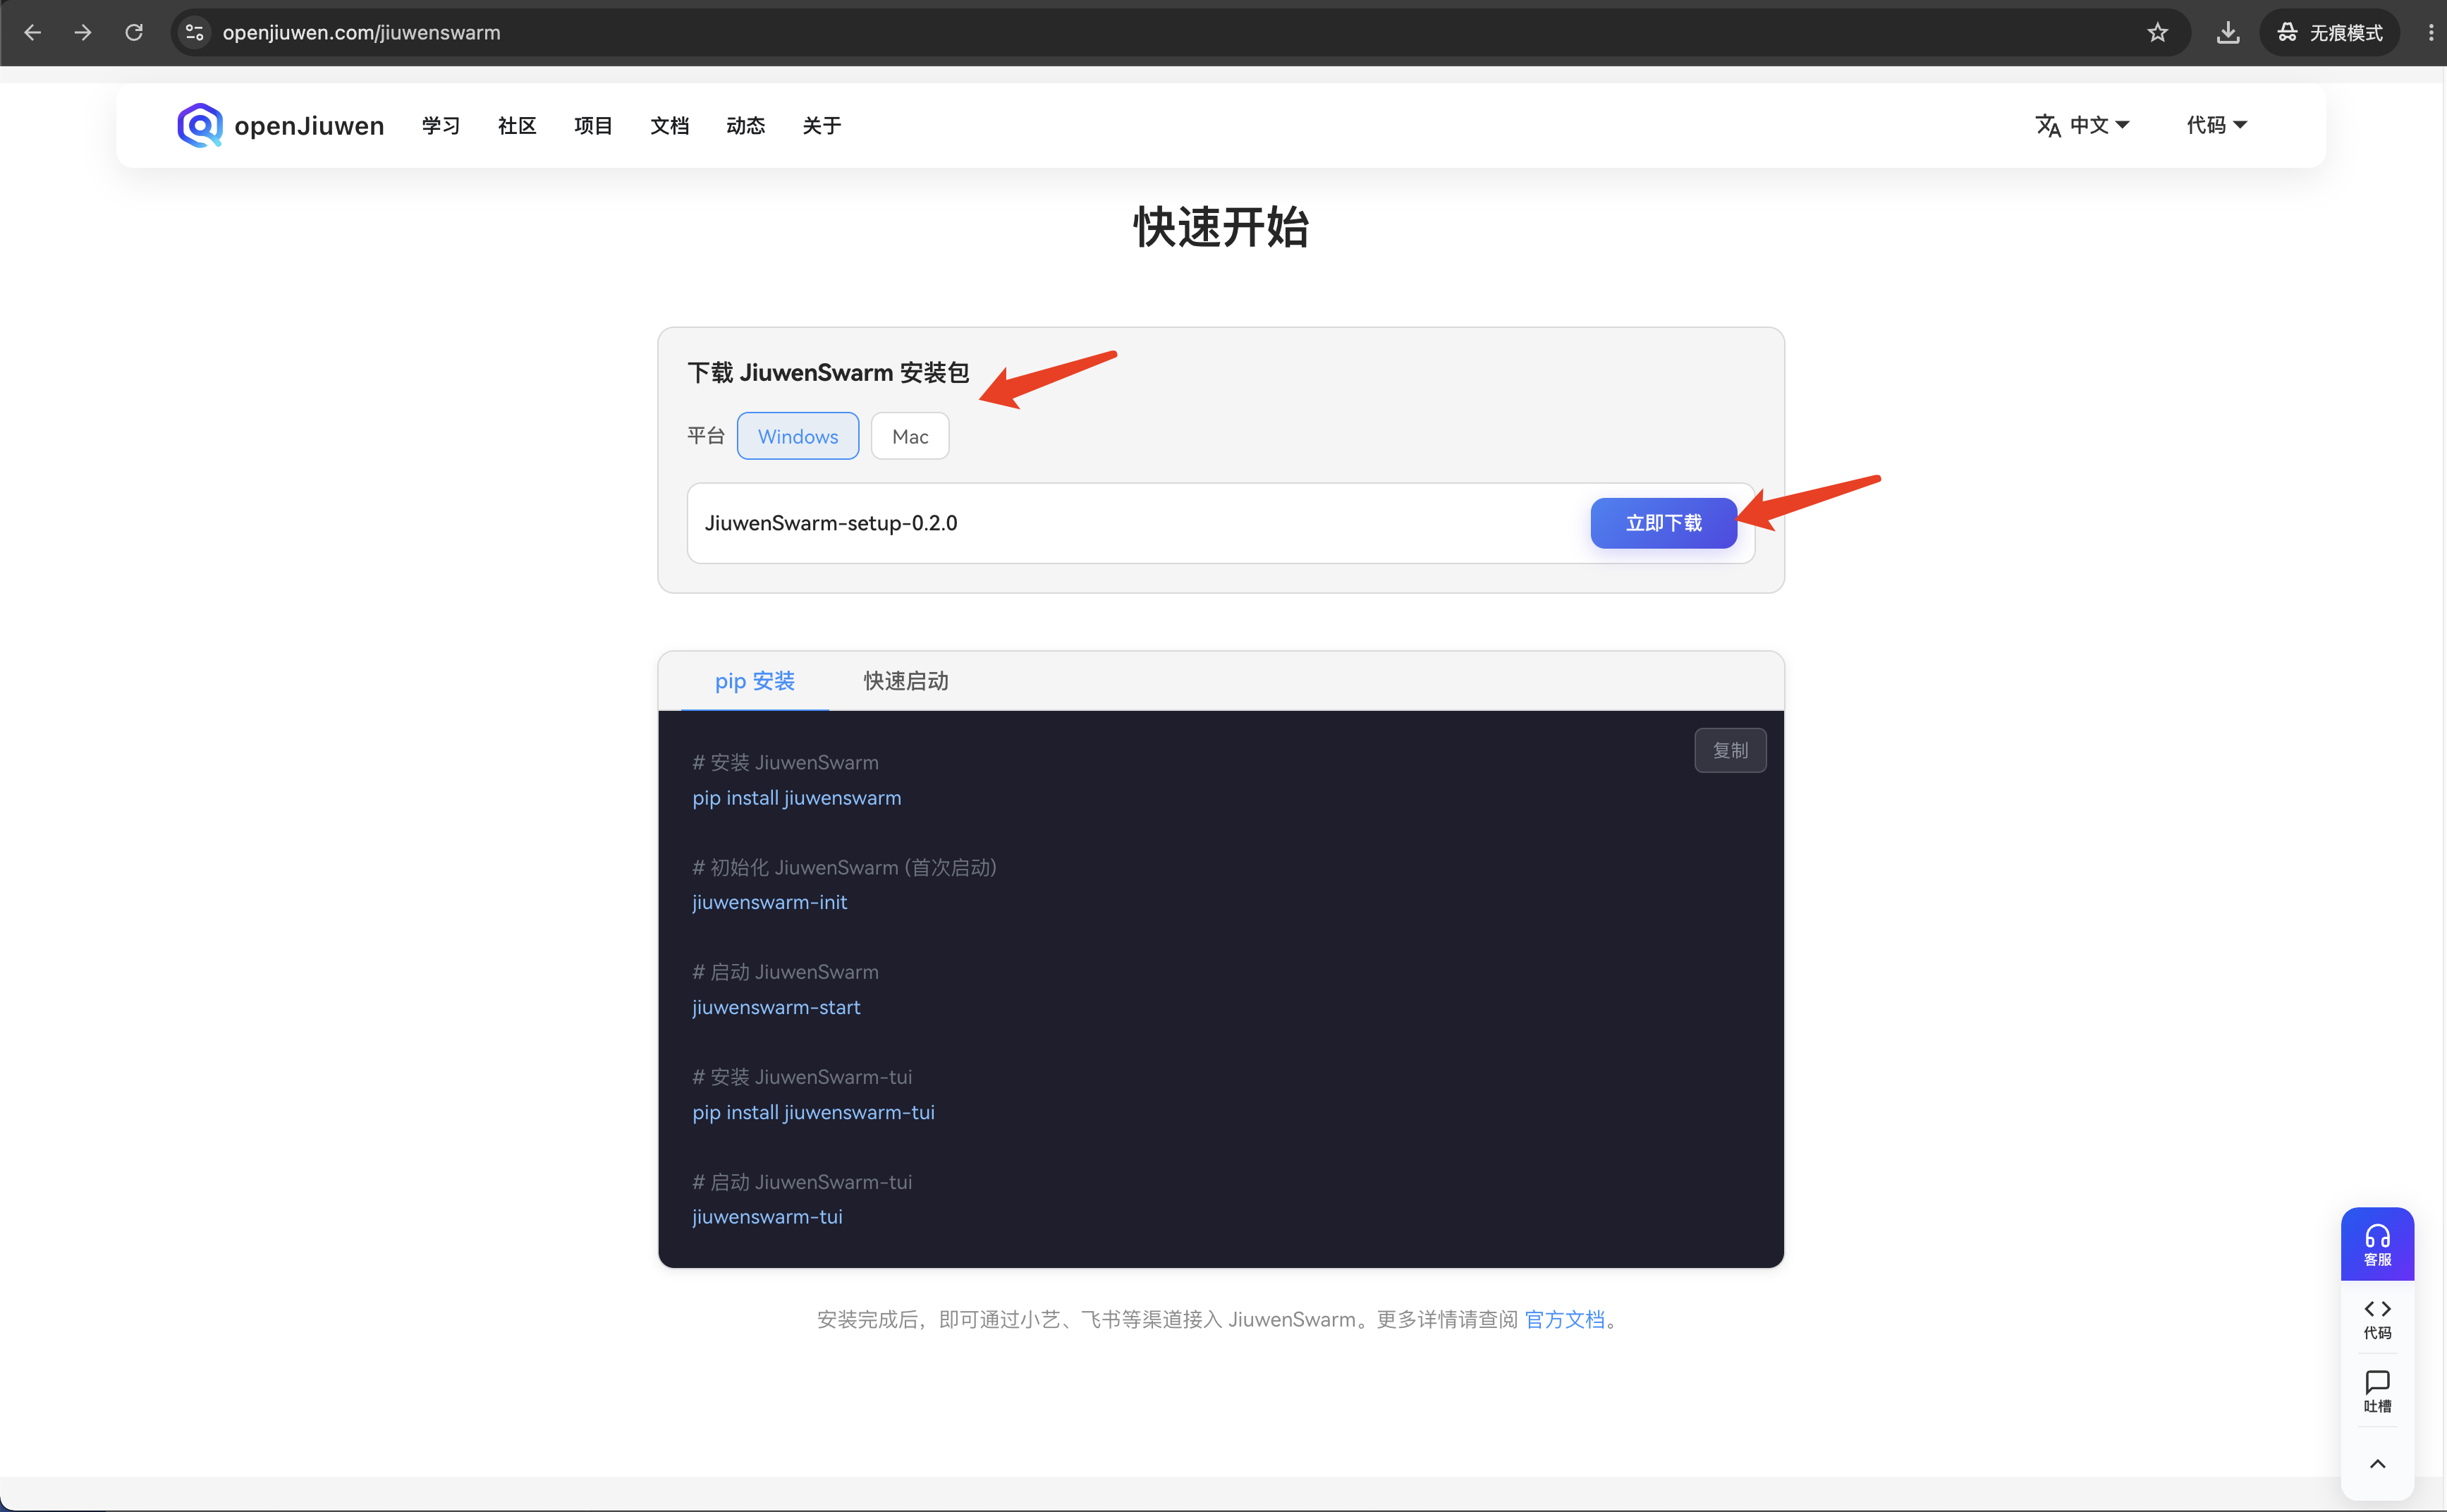Click the final jiuwenswarm-tui command line
This screenshot has height=1512, width=2447.
pos(767,1217)
